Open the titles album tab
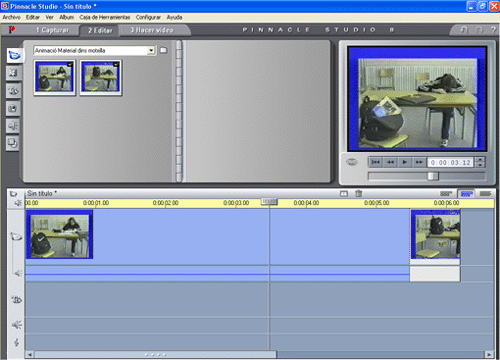 coord(13,91)
